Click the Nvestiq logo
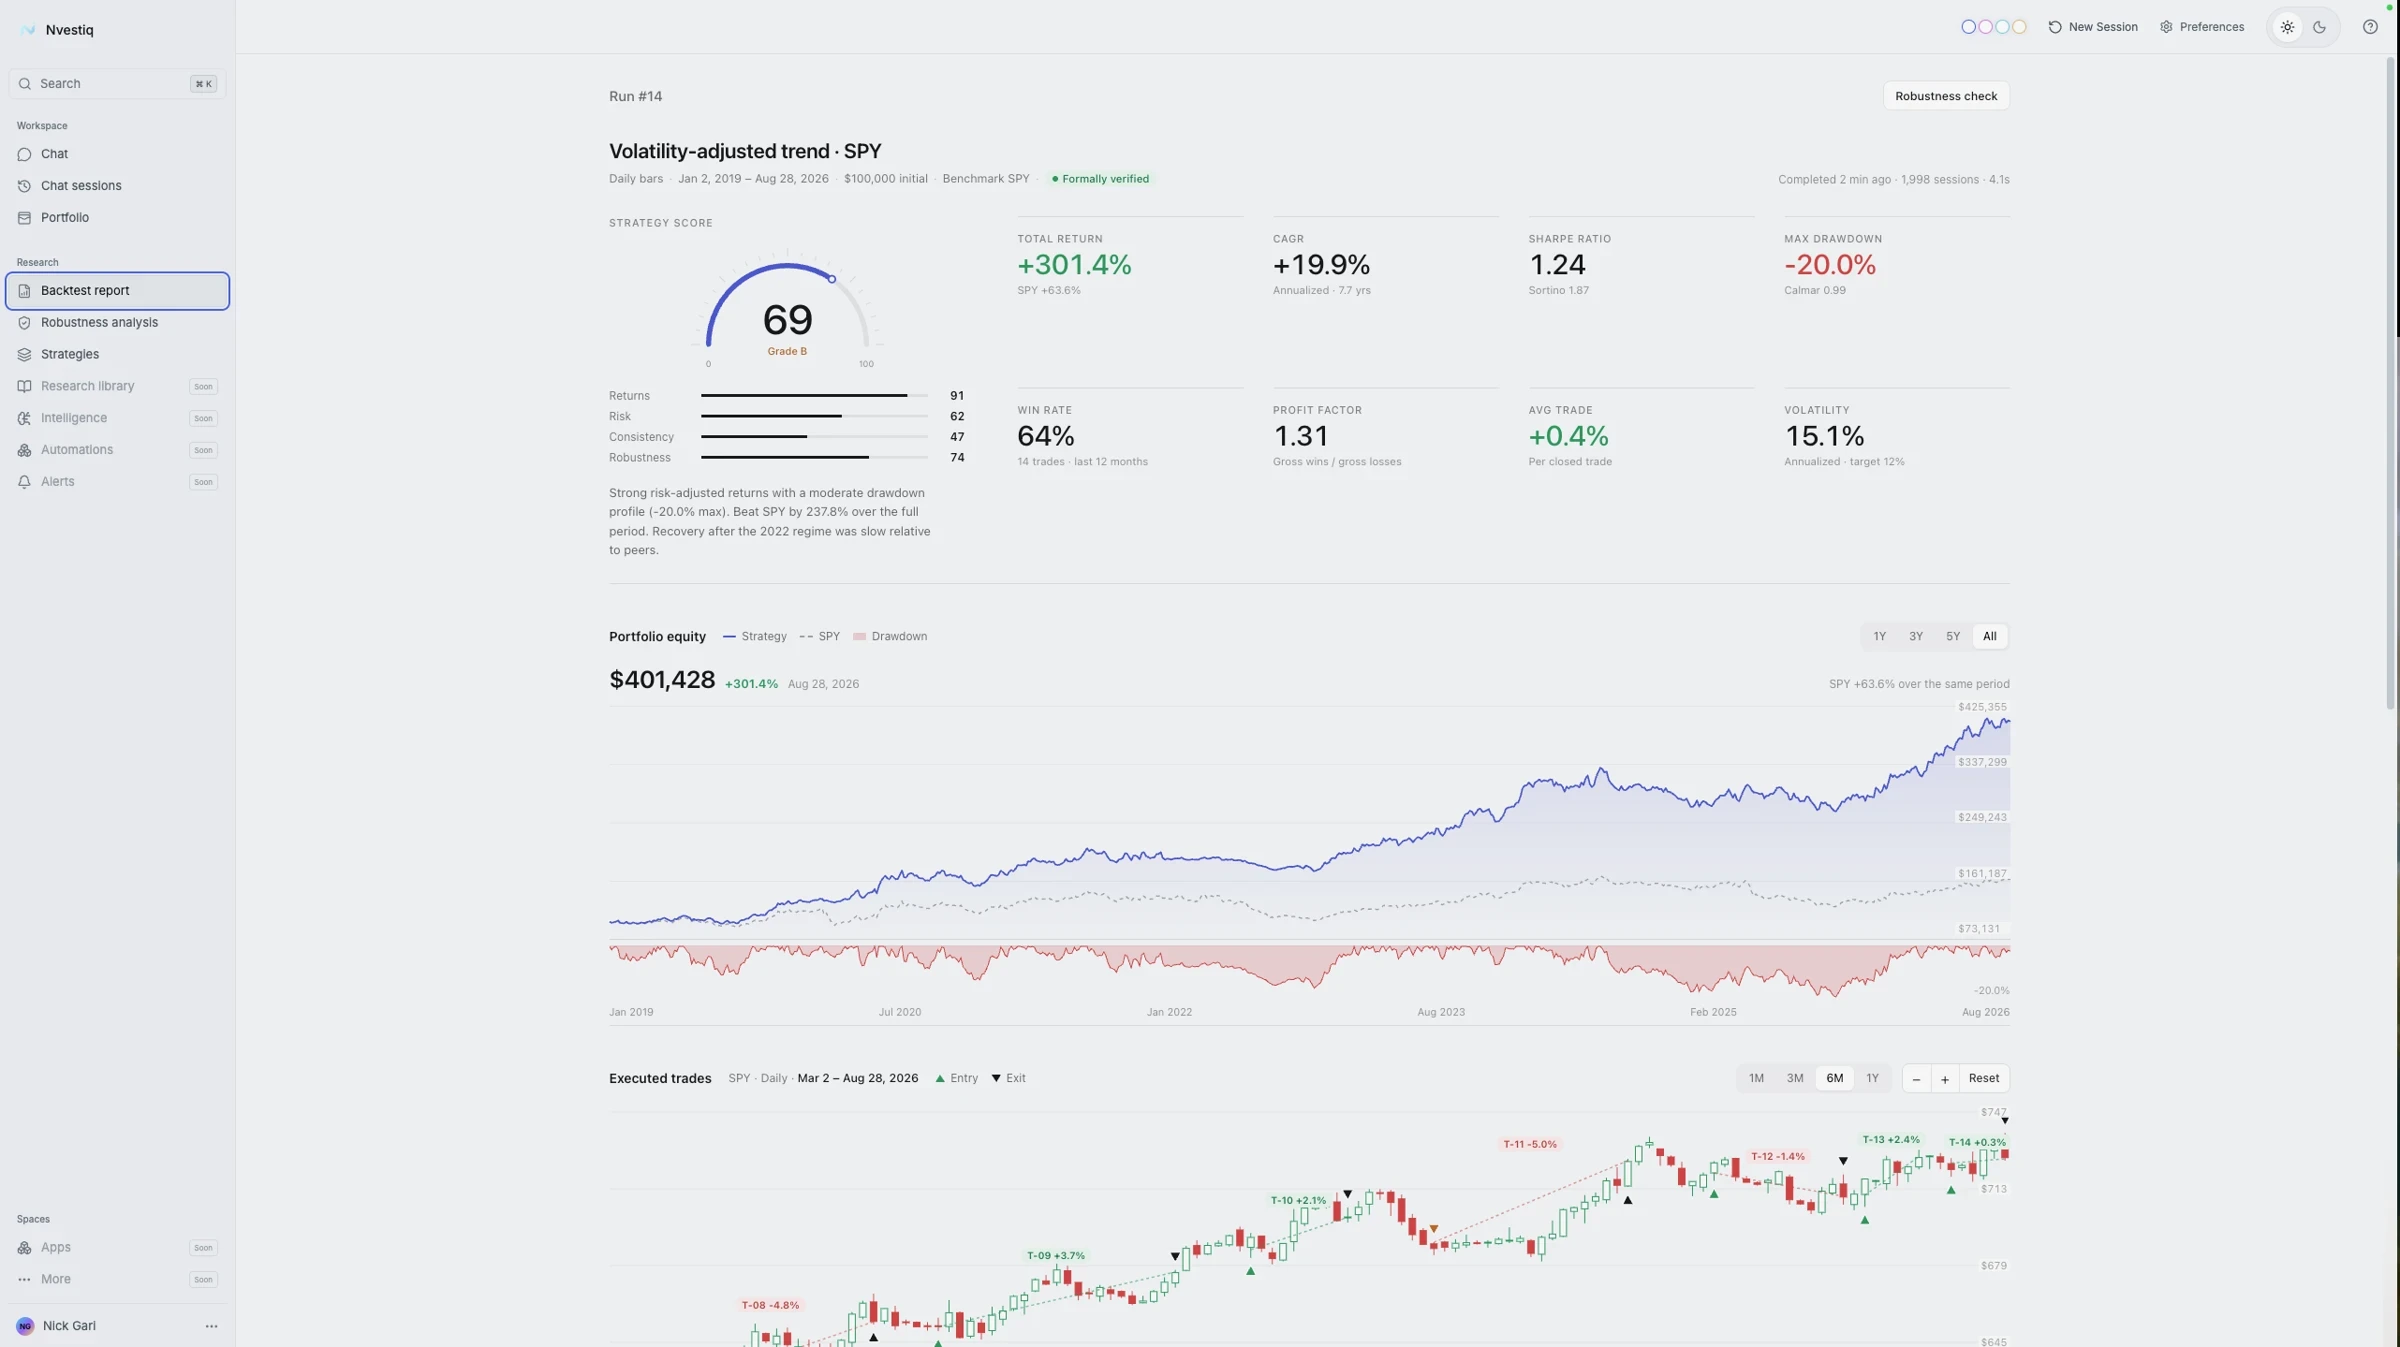This screenshot has height=1347, width=2400. [x=28, y=30]
